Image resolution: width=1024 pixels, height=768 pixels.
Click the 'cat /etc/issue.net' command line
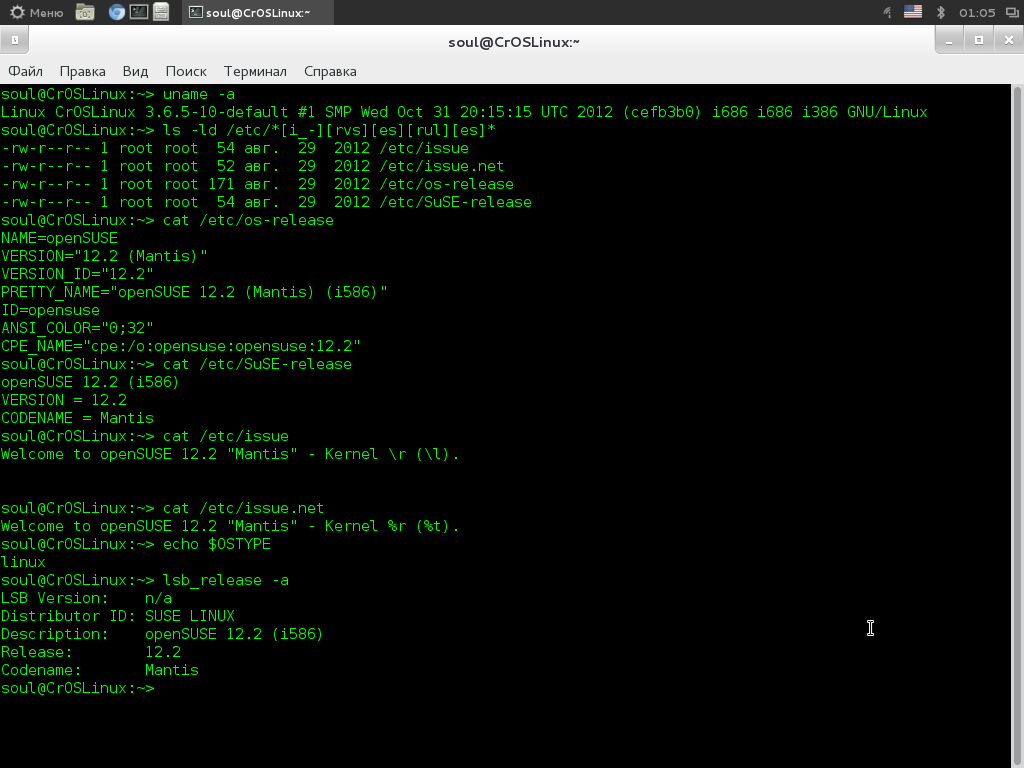pos(163,508)
